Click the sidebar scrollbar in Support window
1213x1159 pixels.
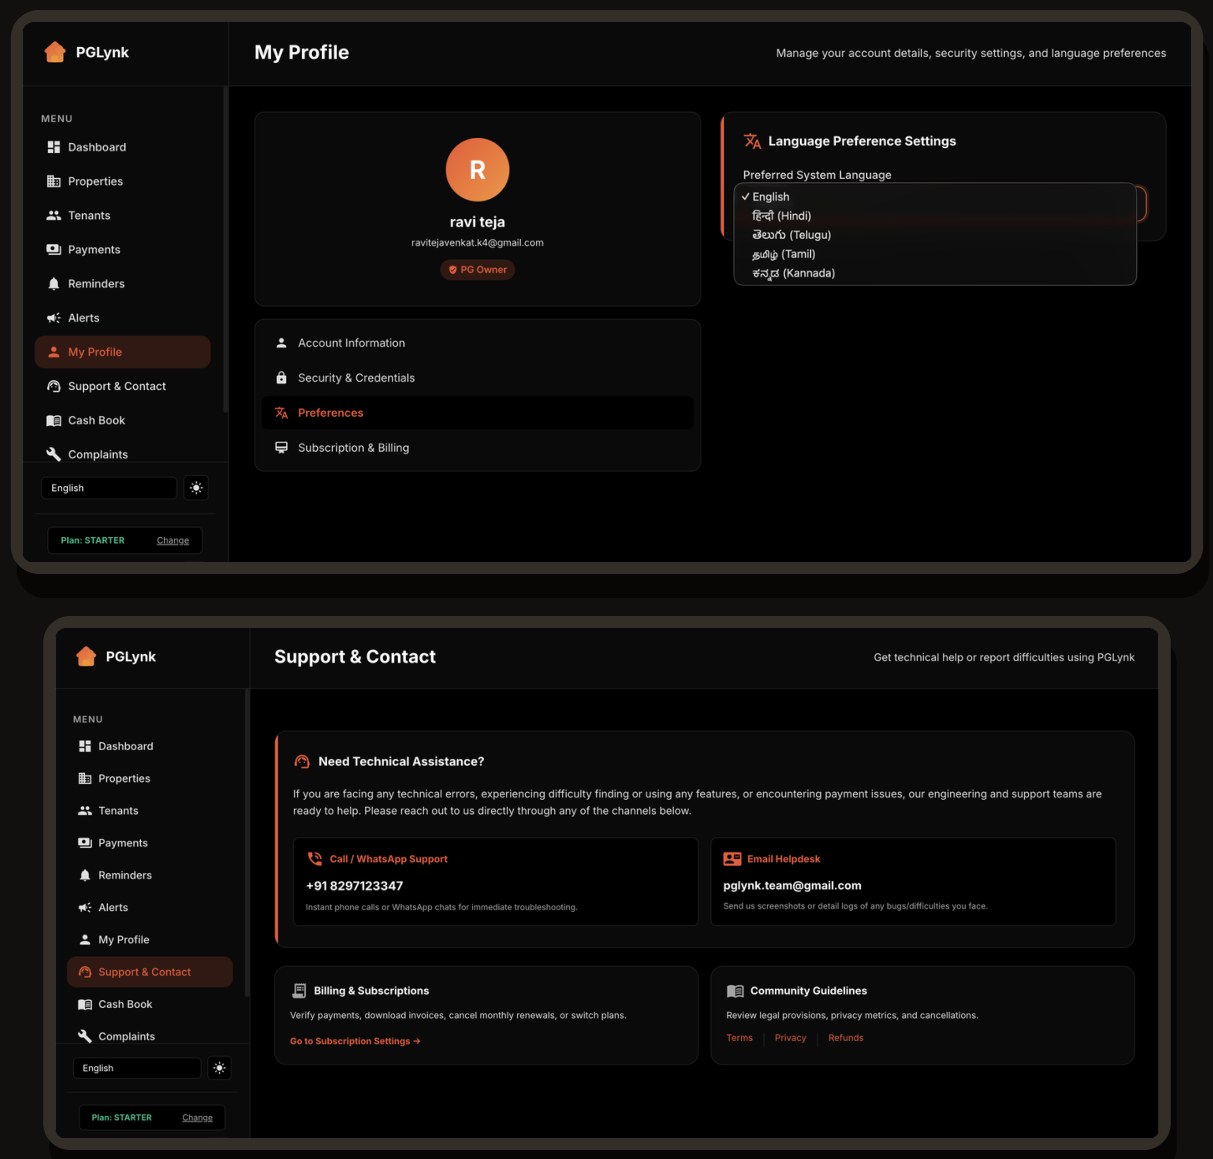247,842
